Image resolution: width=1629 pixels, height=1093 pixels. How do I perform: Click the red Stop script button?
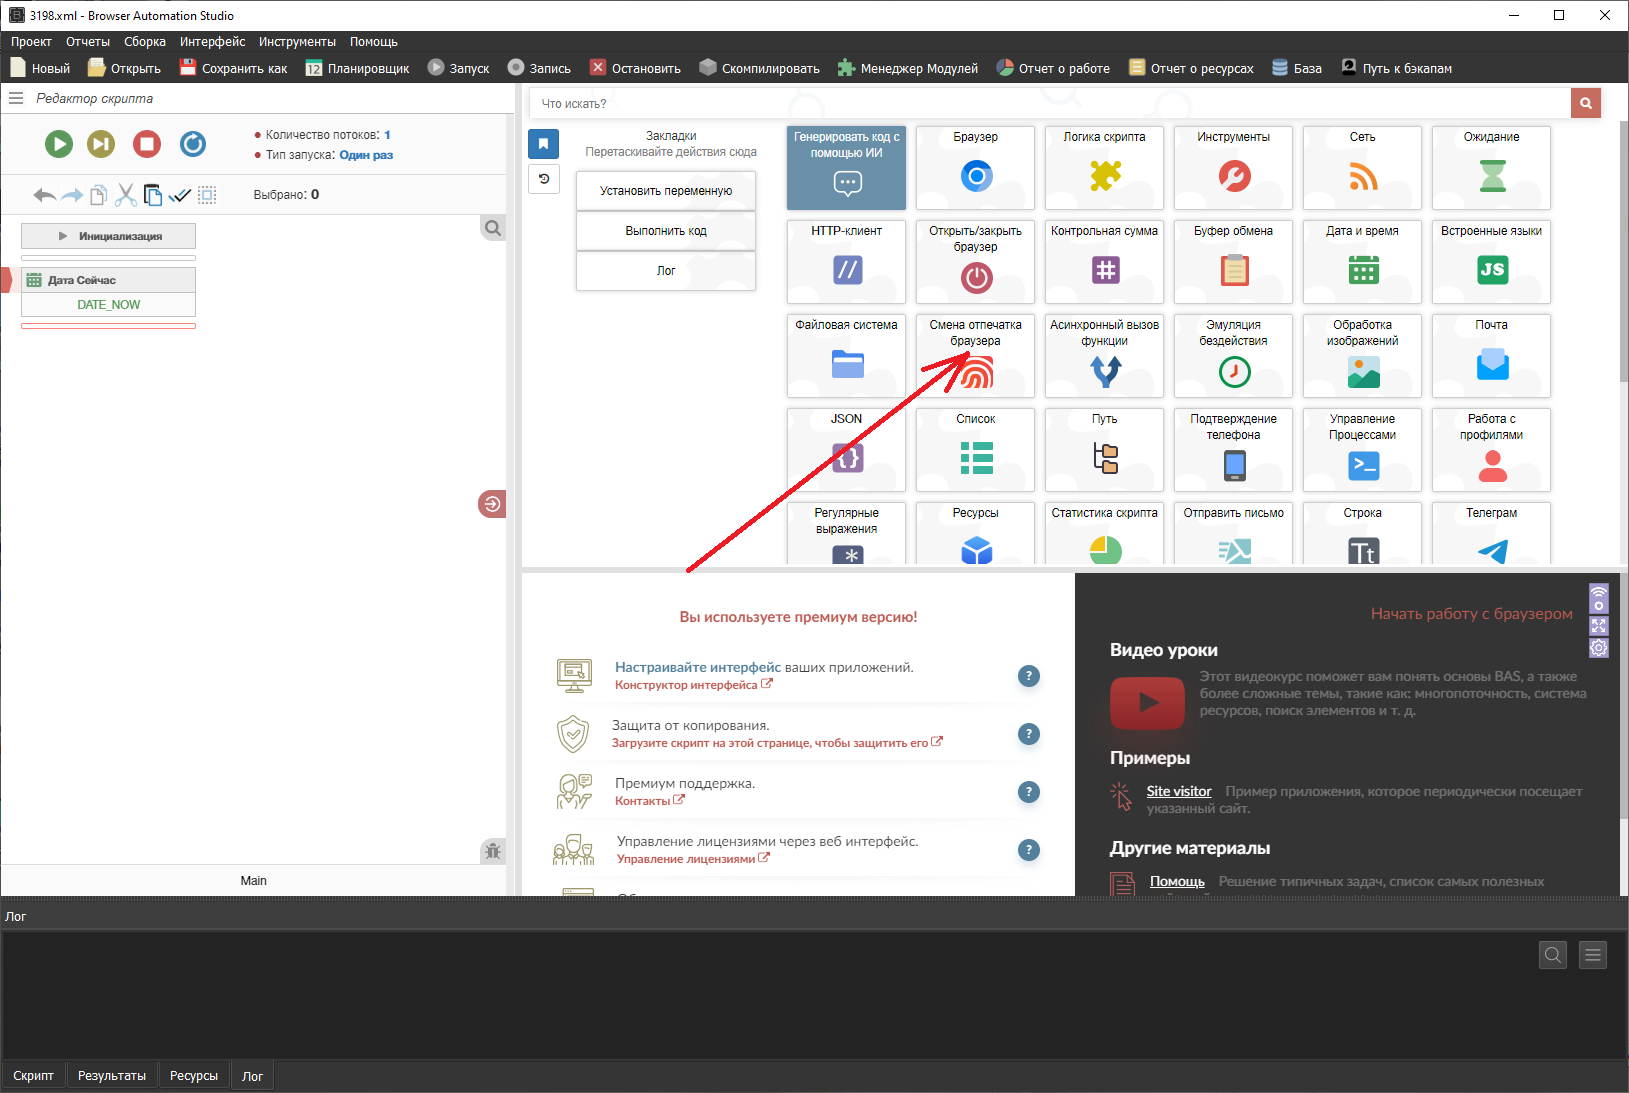pos(147,144)
